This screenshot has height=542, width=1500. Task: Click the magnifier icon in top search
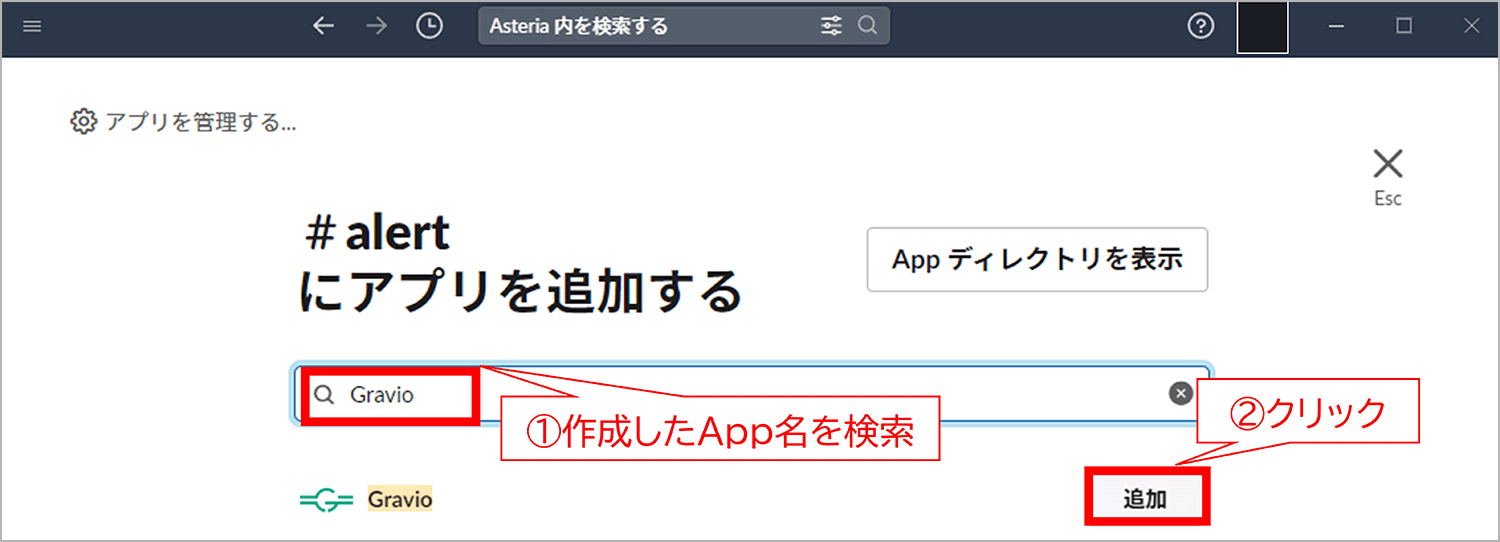867,26
